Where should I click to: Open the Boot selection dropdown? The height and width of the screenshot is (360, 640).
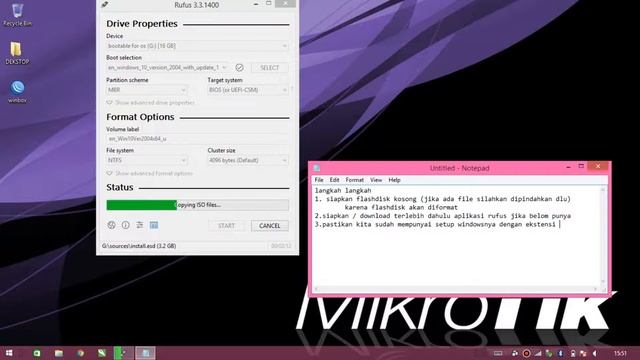pyautogui.click(x=168, y=67)
